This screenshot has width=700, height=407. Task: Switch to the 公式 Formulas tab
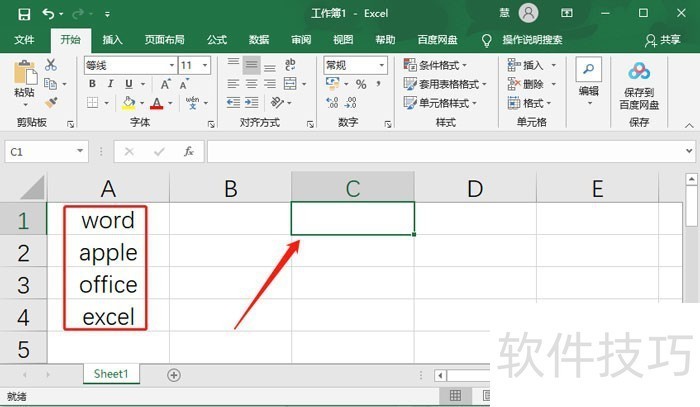[217, 40]
